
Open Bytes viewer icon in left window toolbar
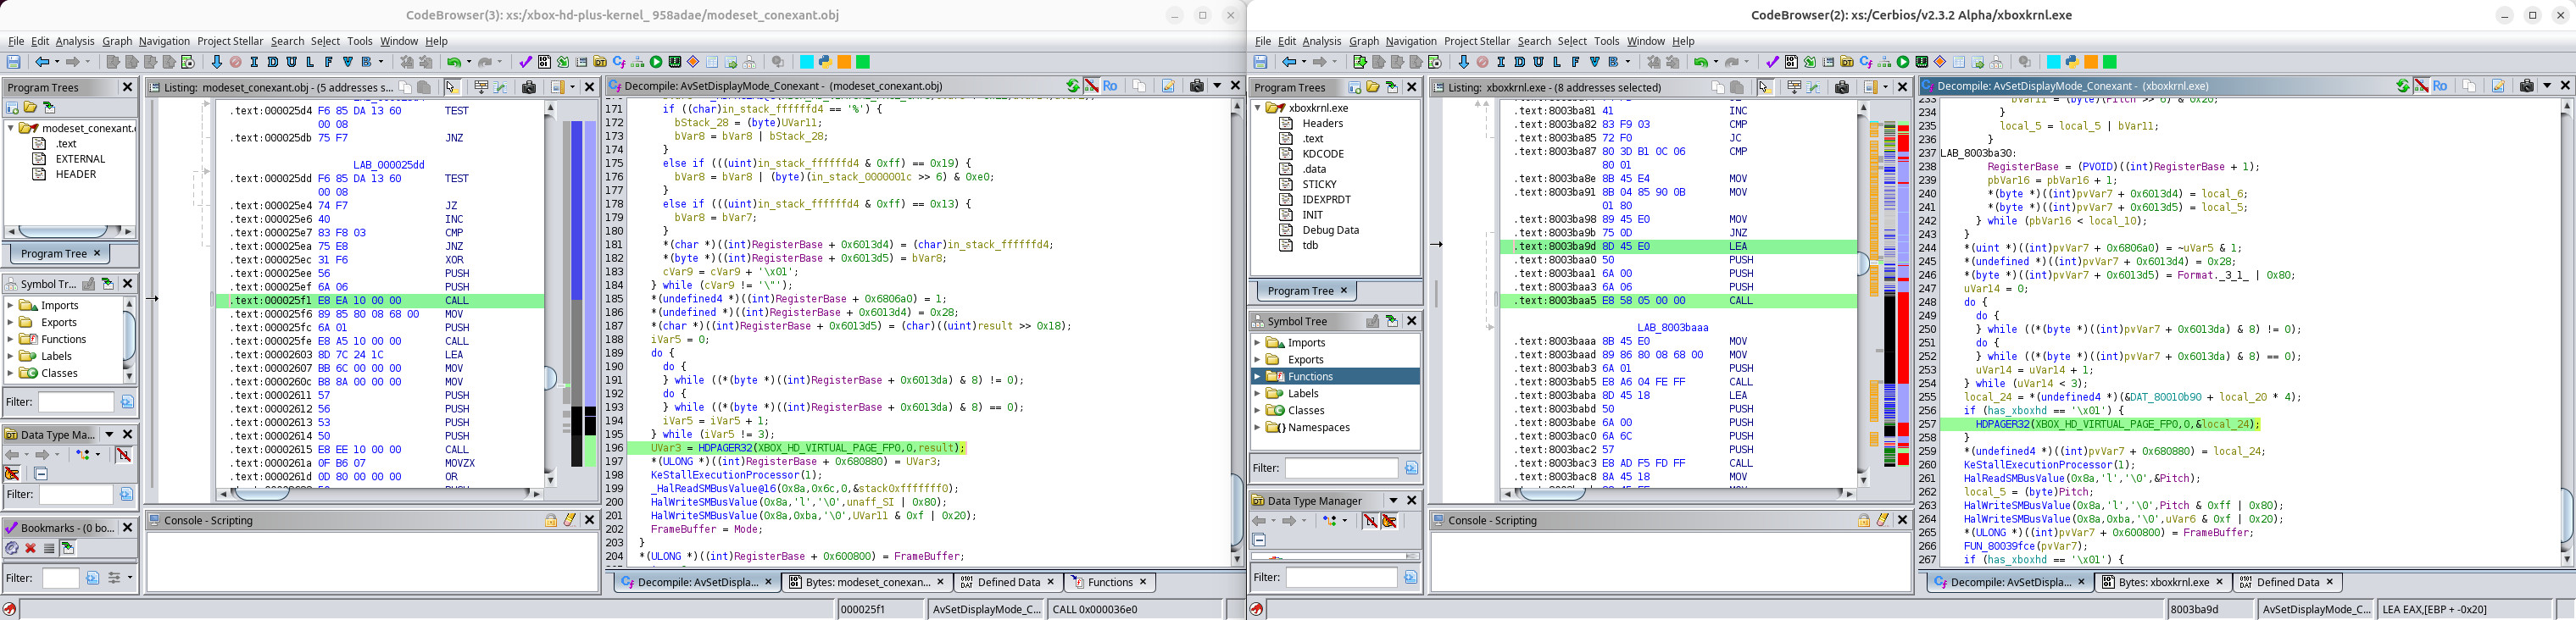click(544, 62)
